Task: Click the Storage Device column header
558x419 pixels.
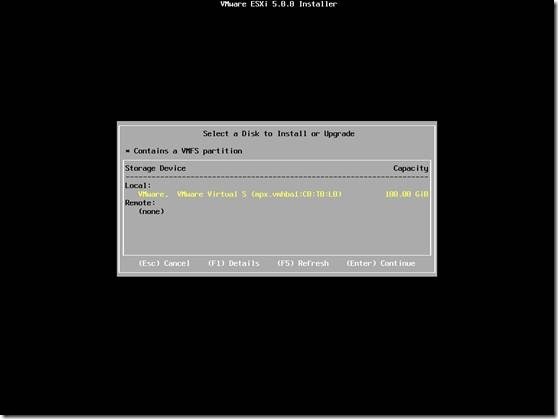Action: (x=155, y=168)
